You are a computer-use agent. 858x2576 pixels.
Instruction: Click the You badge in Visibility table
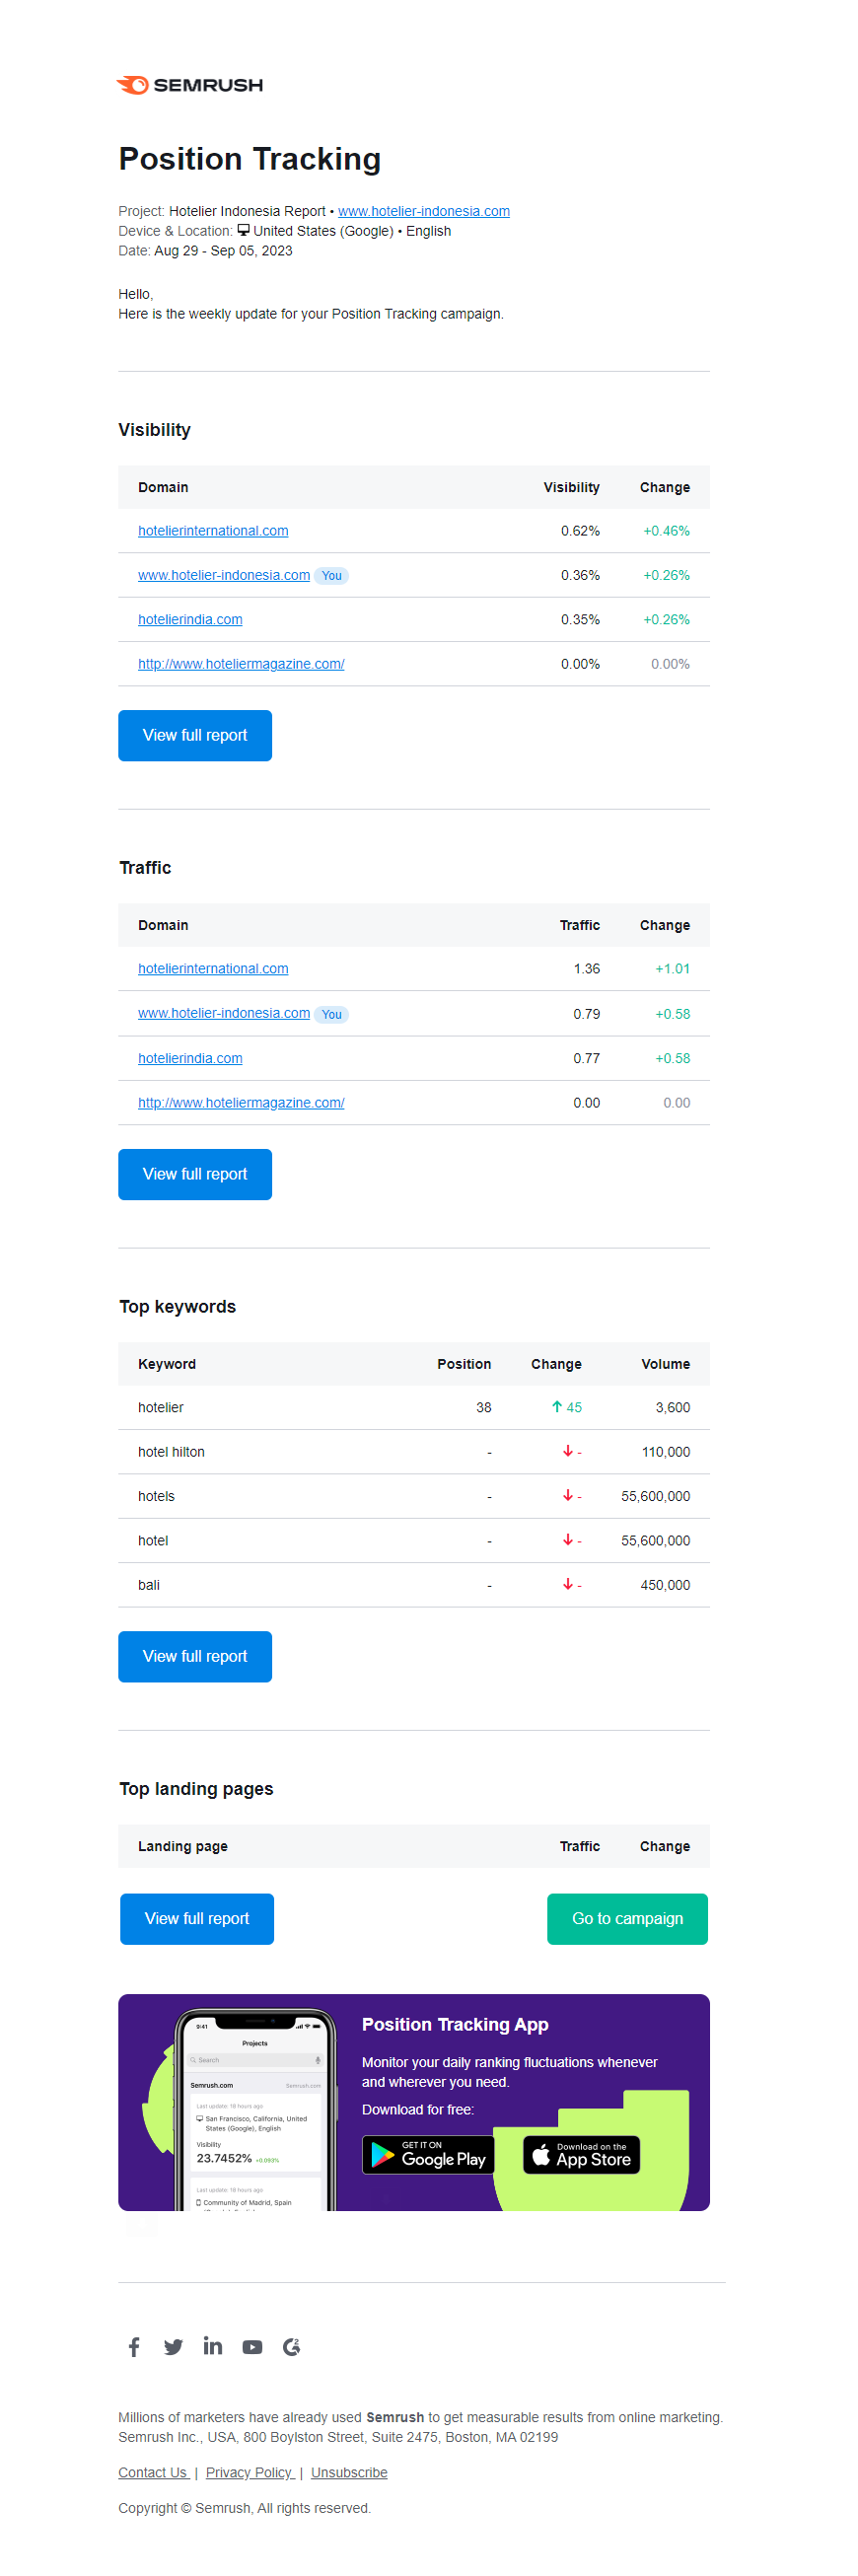pyautogui.click(x=332, y=576)
